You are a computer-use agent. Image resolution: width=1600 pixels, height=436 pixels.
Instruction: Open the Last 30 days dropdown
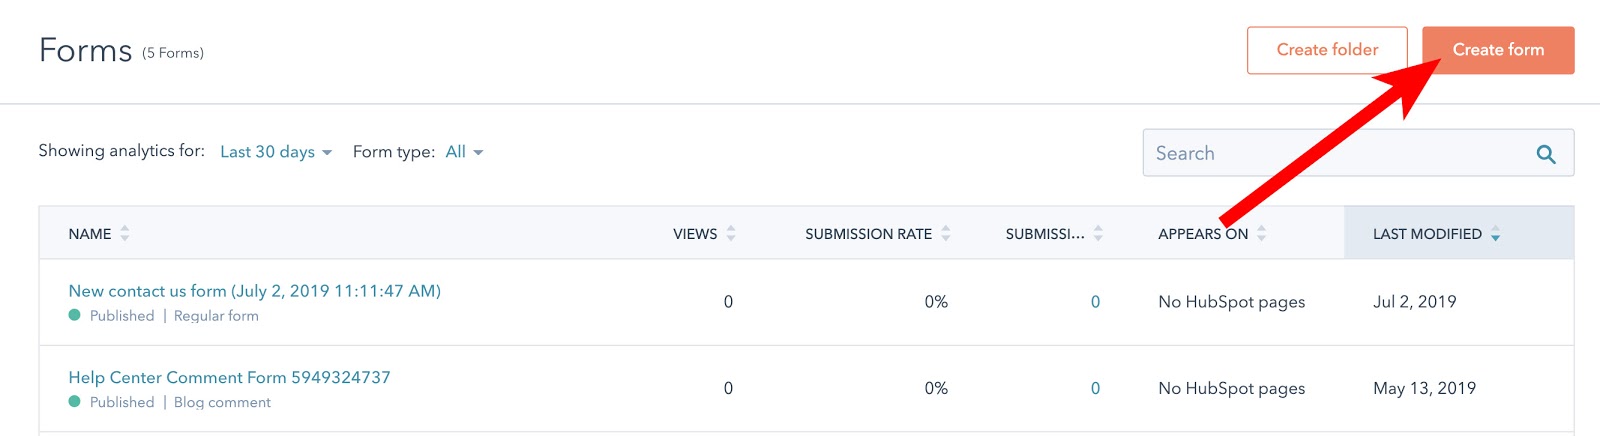(x=275, y=152)
